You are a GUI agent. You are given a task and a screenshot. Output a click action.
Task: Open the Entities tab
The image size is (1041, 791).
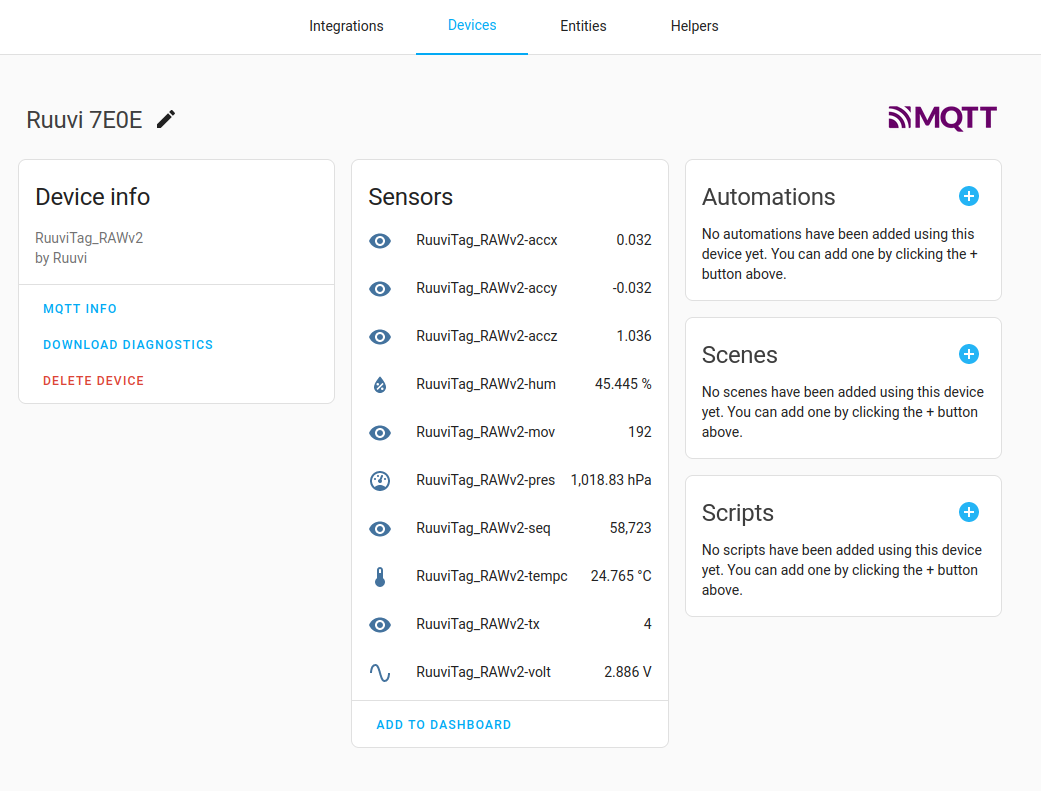click(x=583, y=26)
